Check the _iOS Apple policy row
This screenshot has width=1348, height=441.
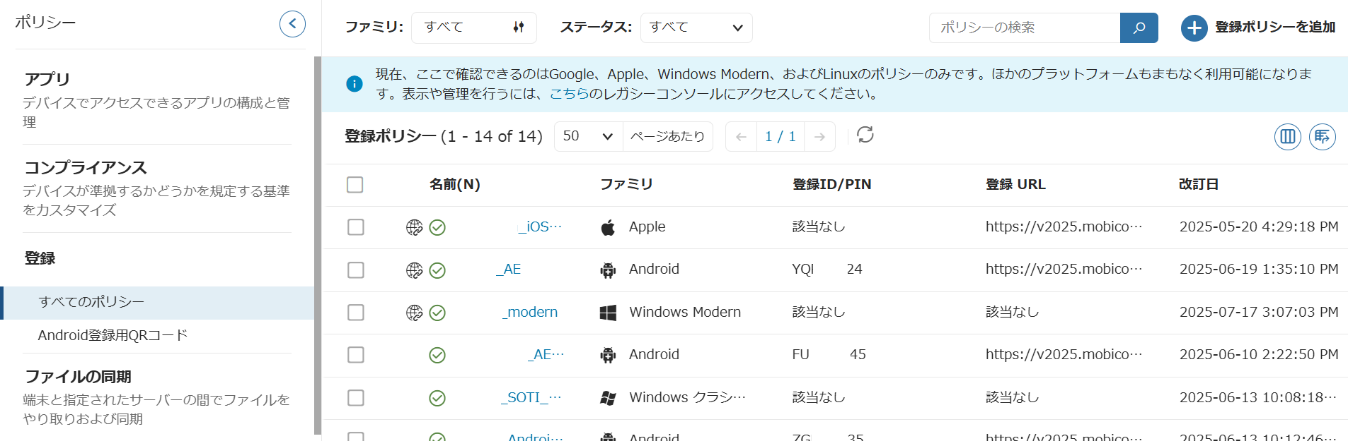pos(355,227)
